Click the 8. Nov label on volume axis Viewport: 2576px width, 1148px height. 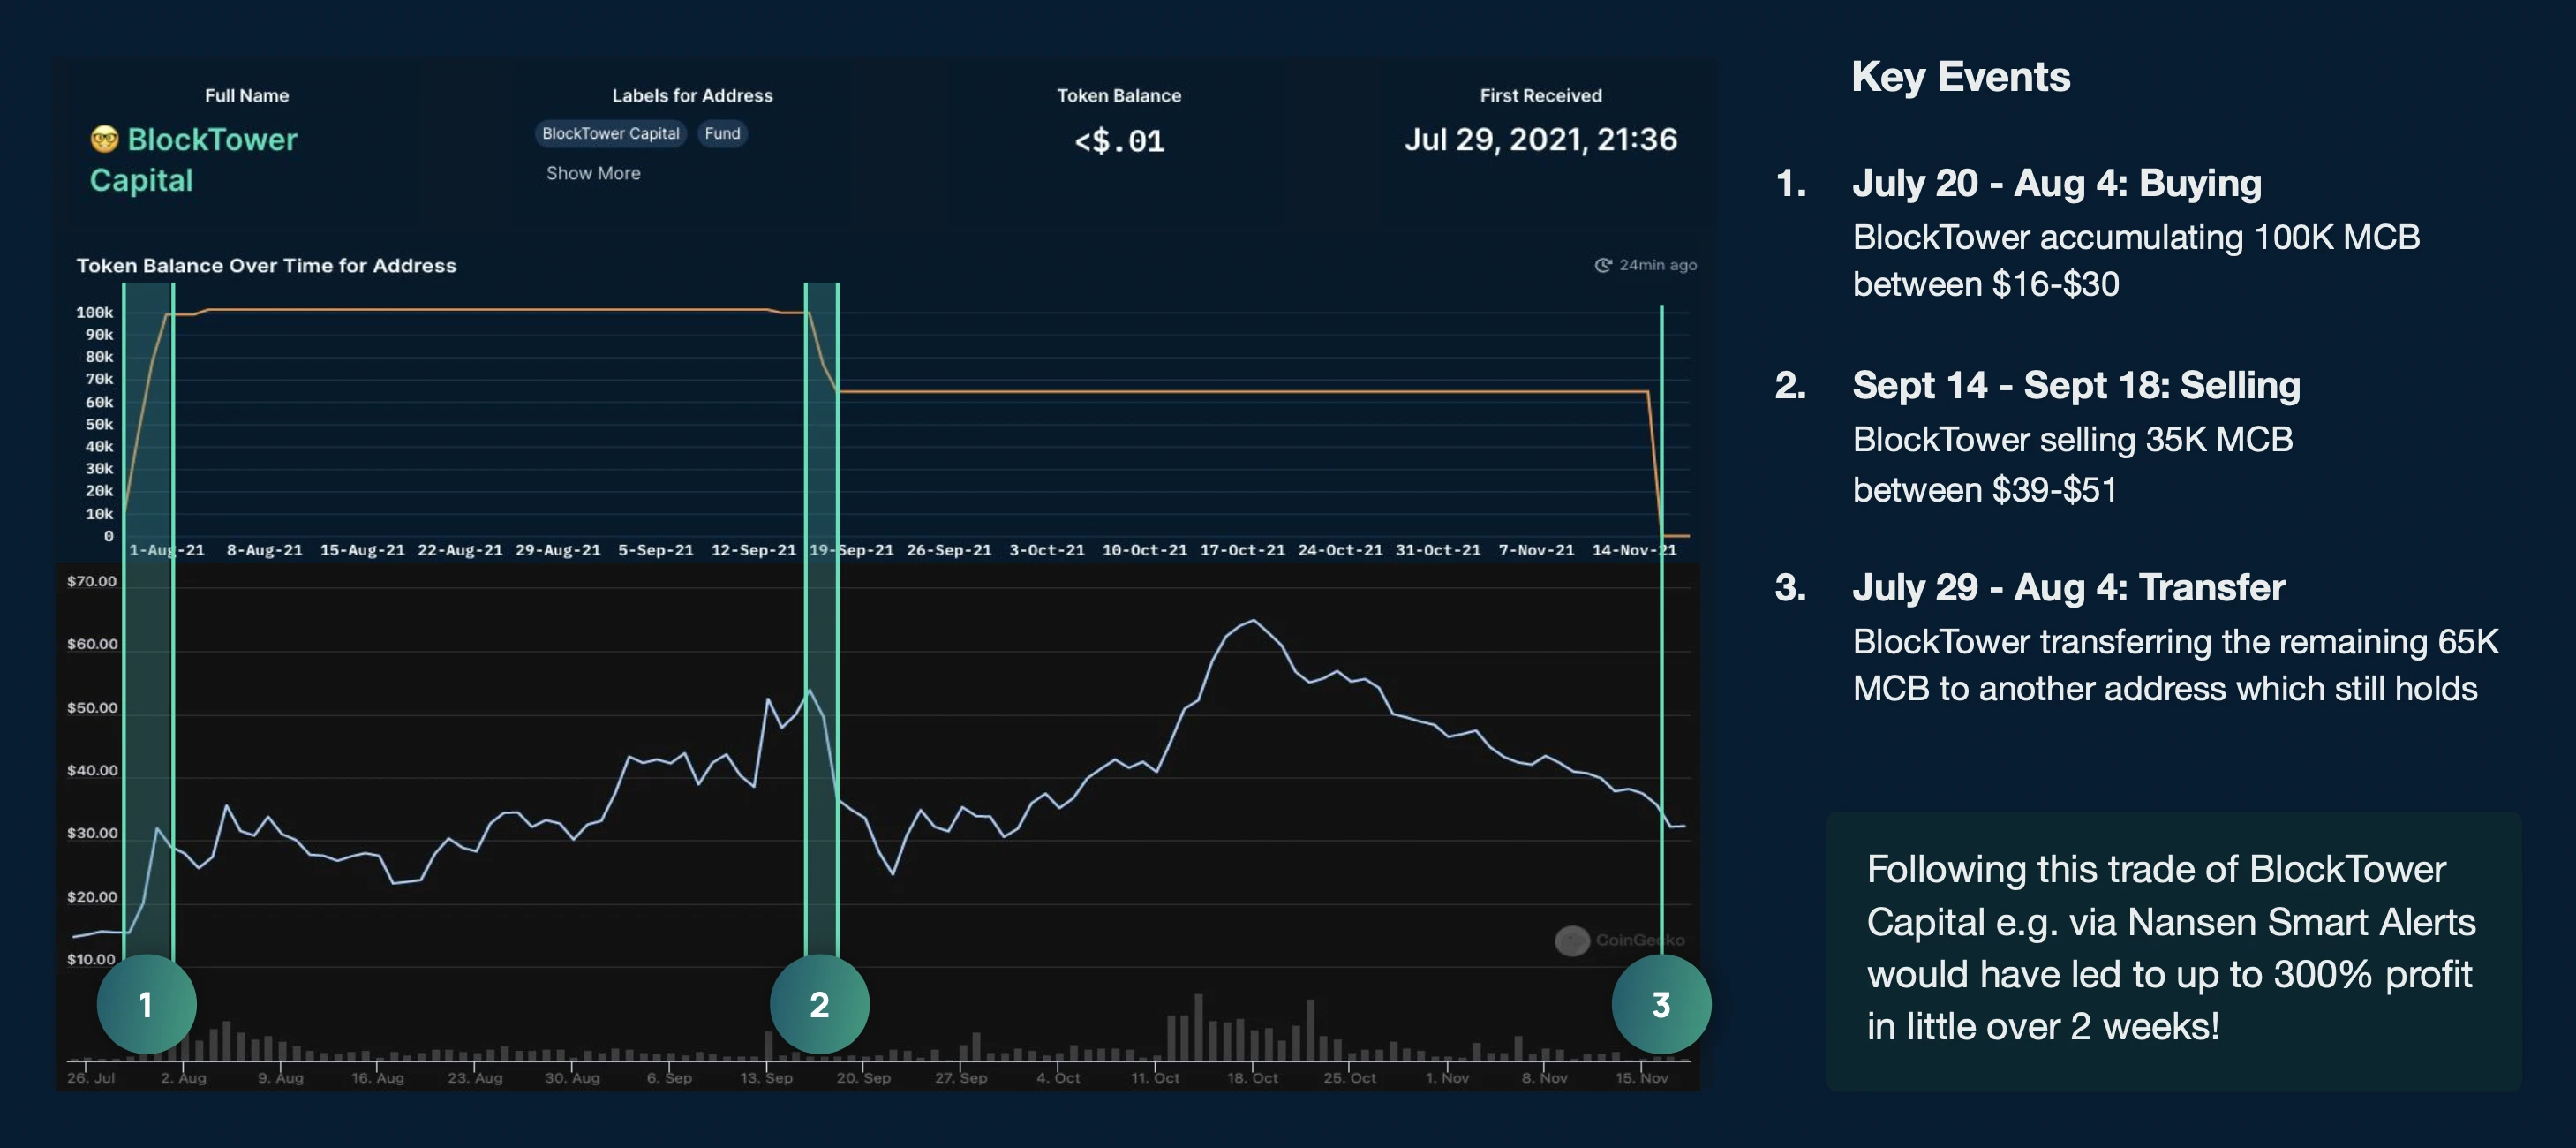(x=1544, y=1078)
